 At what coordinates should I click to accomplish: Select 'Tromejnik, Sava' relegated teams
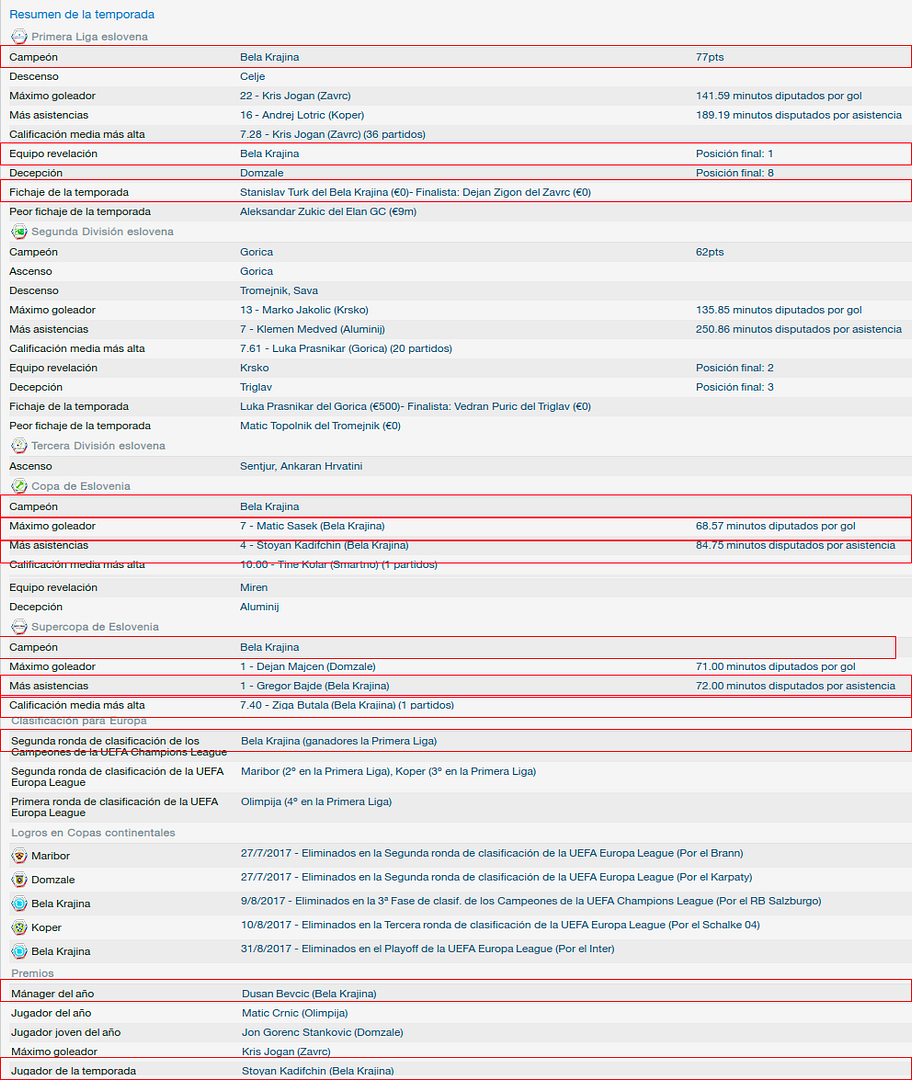coord(279,291)
